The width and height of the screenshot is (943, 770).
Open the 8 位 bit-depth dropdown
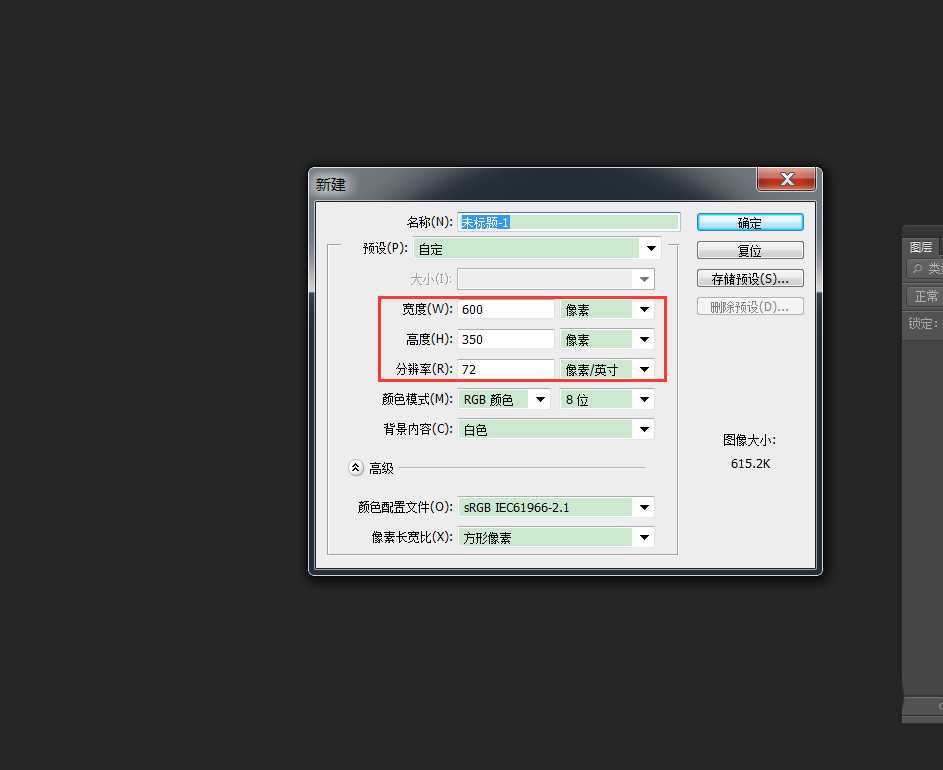pyautogui.click(x=645, y=399)
